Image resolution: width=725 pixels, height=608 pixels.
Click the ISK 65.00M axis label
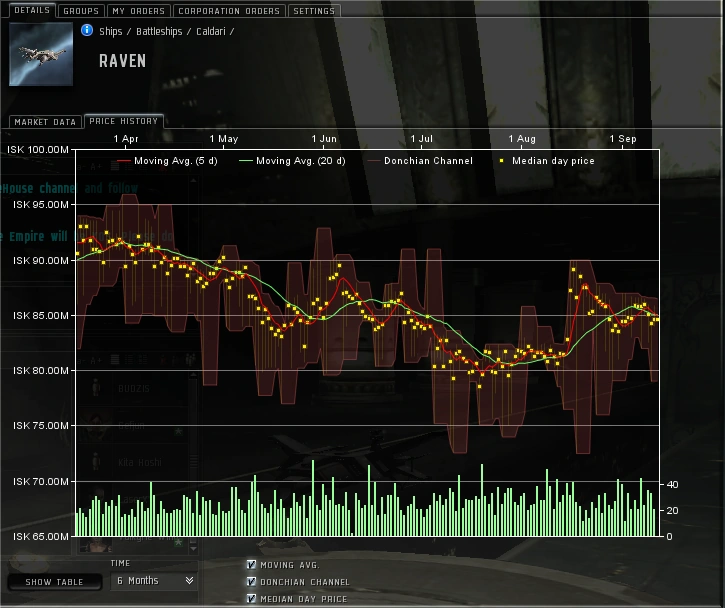point(41,536)
